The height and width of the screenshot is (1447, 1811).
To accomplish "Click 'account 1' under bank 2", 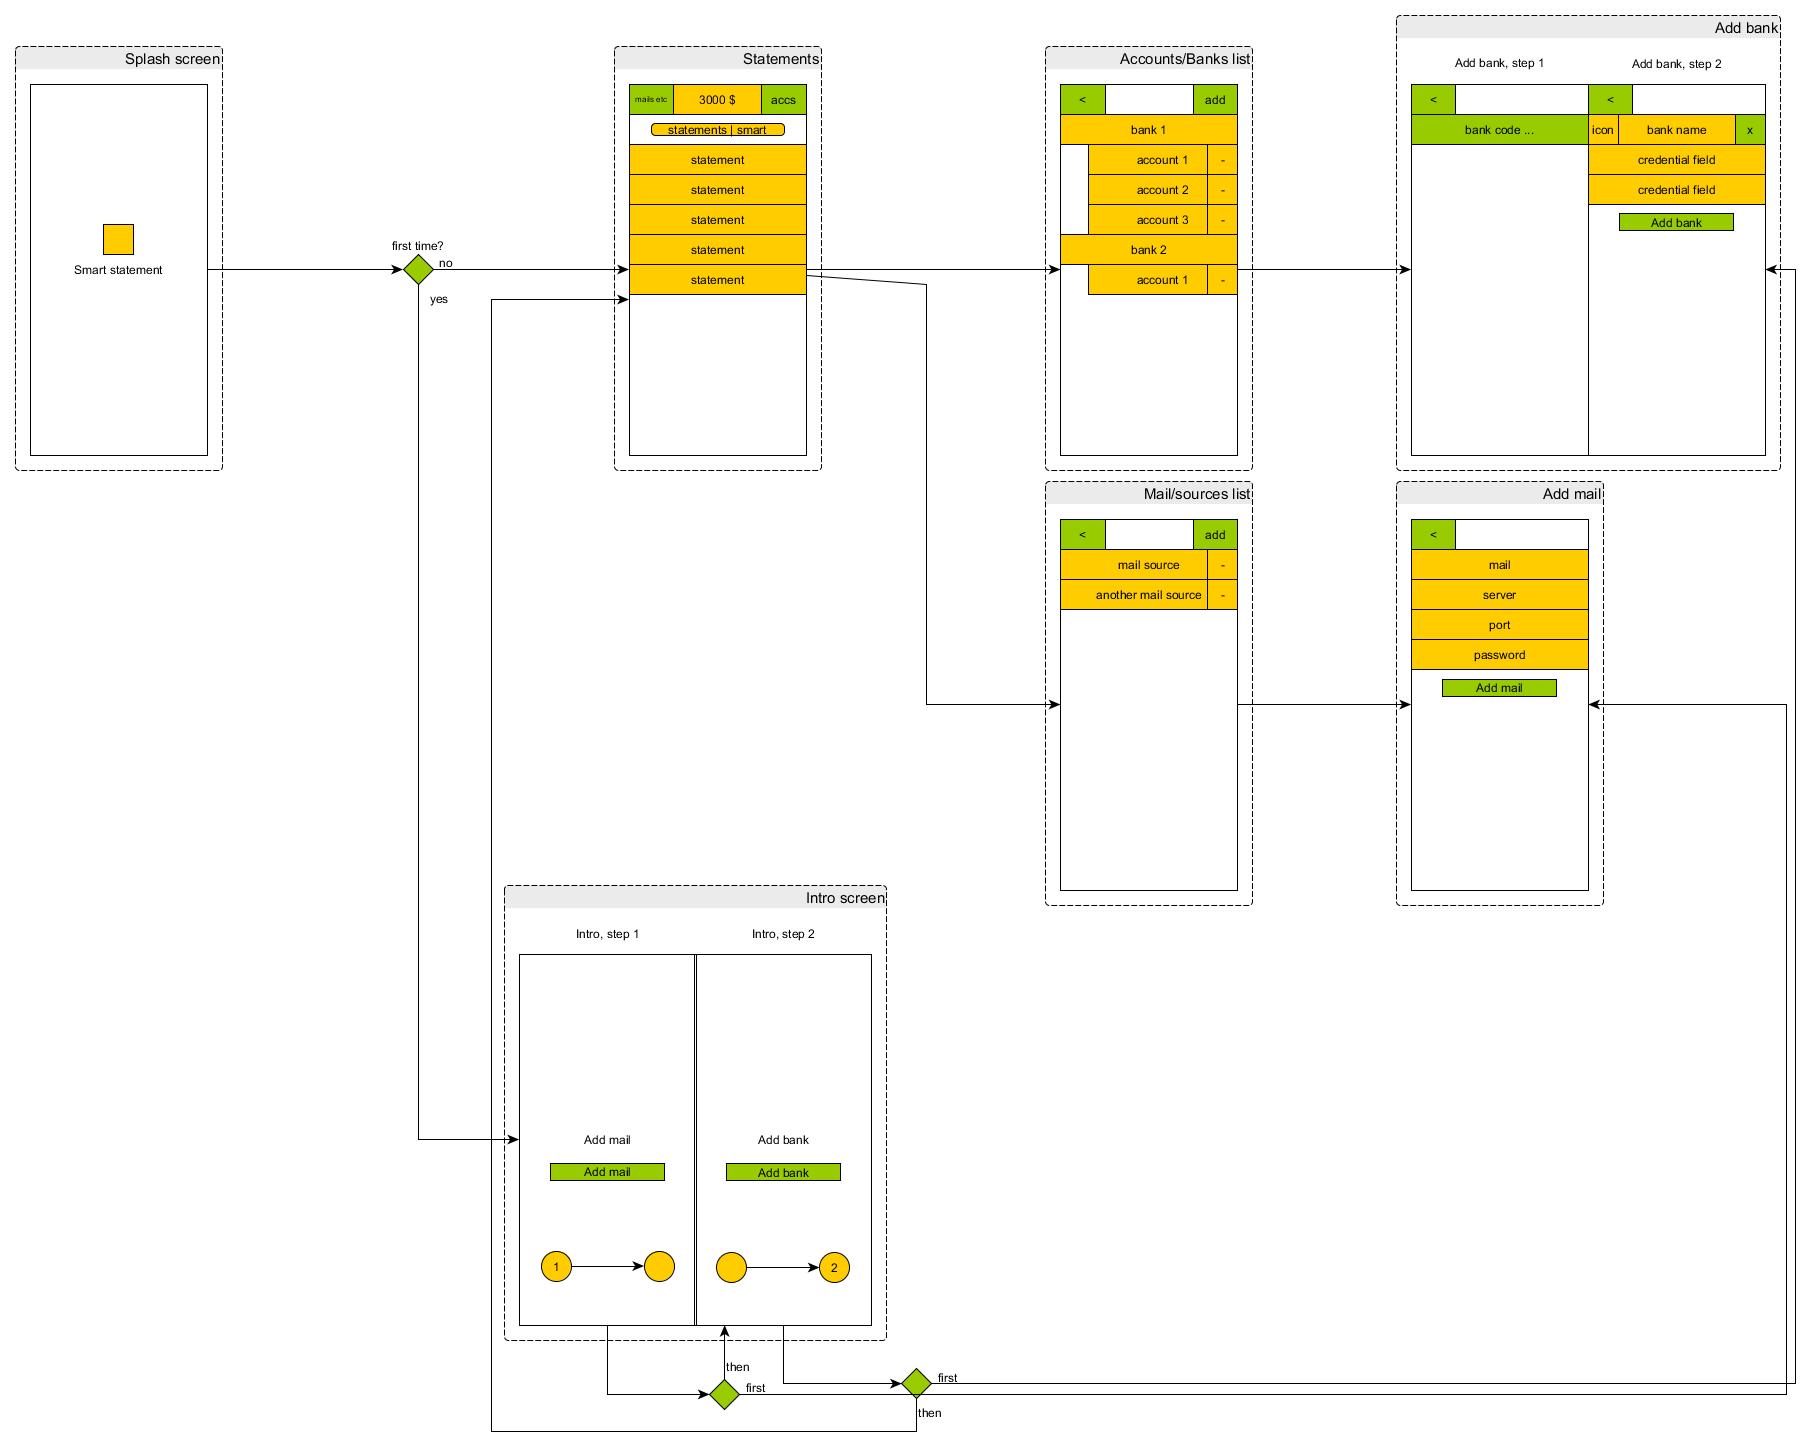I will pos(1148,280).
